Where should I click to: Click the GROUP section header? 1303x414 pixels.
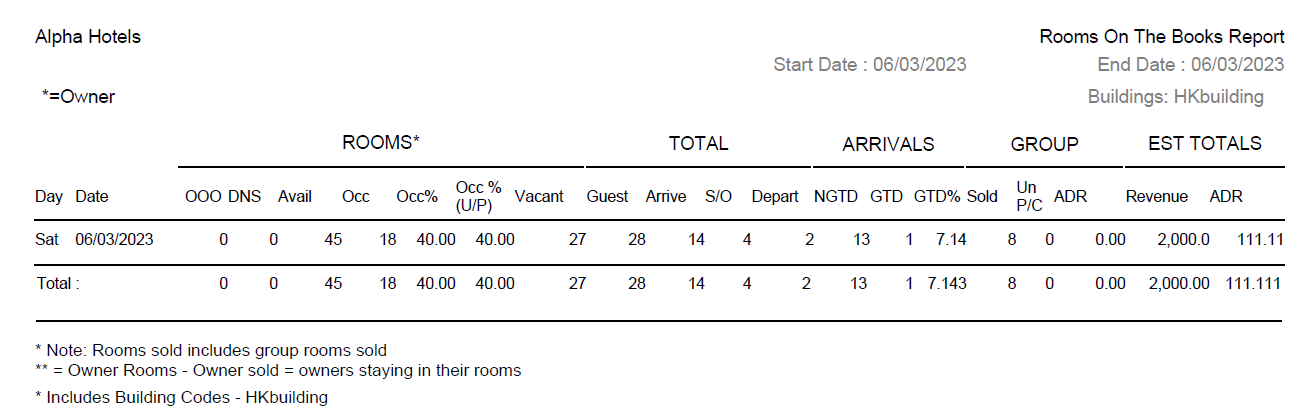(x=1044, y=144)
